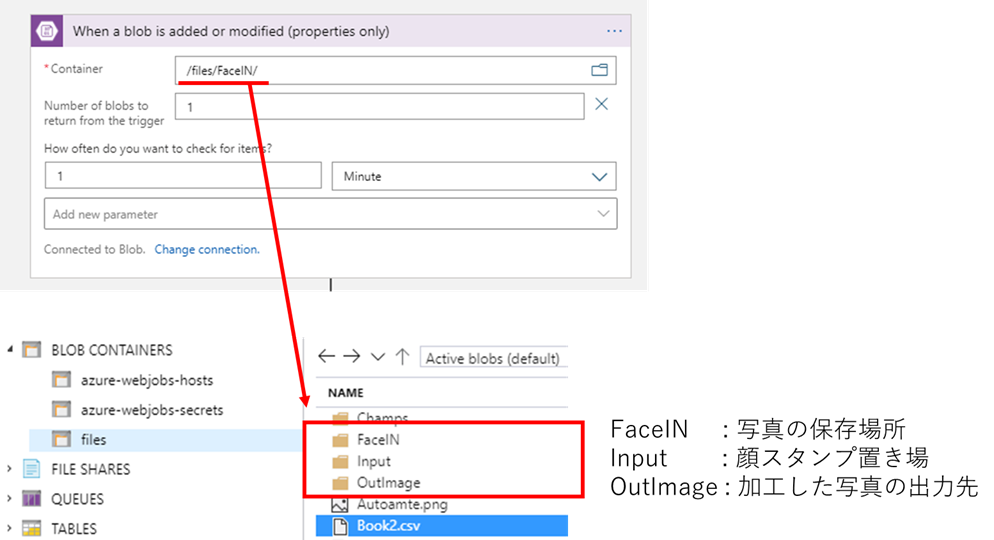Click the interval value input field

[x=183, y=176]
